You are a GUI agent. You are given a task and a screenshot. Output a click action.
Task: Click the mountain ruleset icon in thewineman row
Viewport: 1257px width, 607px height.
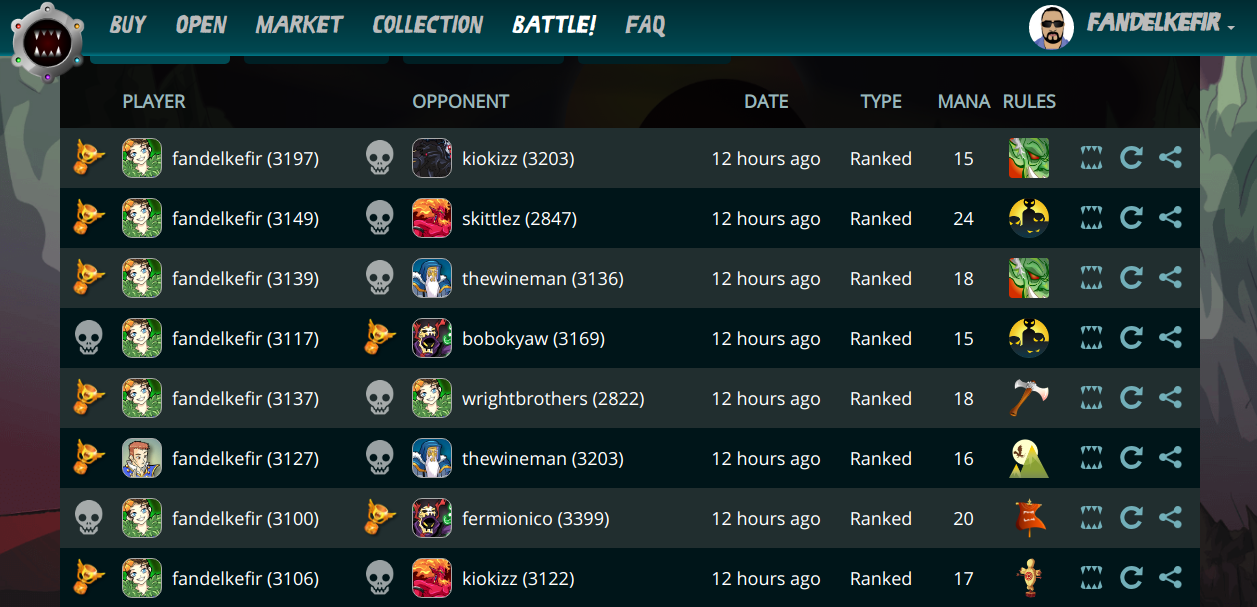pyautogui.click(x=1029, y=458)
